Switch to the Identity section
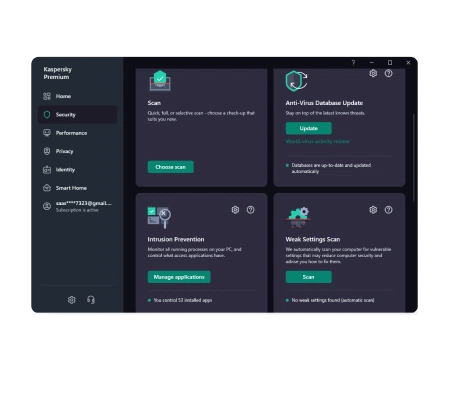464x407 pixels. tap(77, 170)
